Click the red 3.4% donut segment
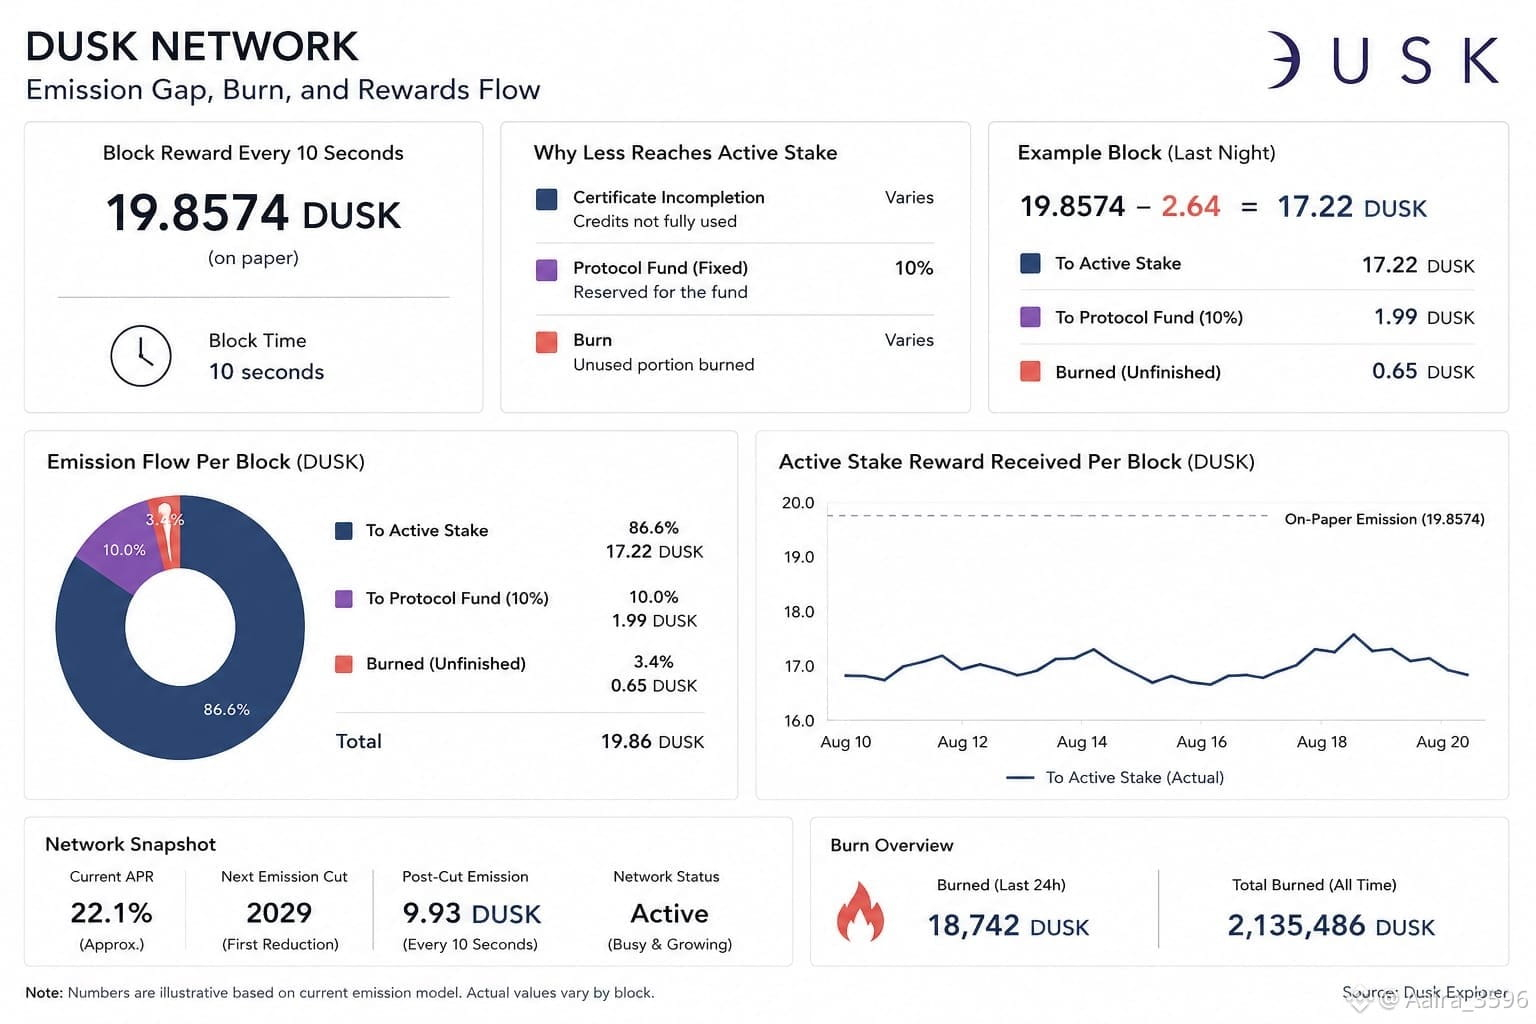This screenshot has width=1536, height=1024. [167, 530]
